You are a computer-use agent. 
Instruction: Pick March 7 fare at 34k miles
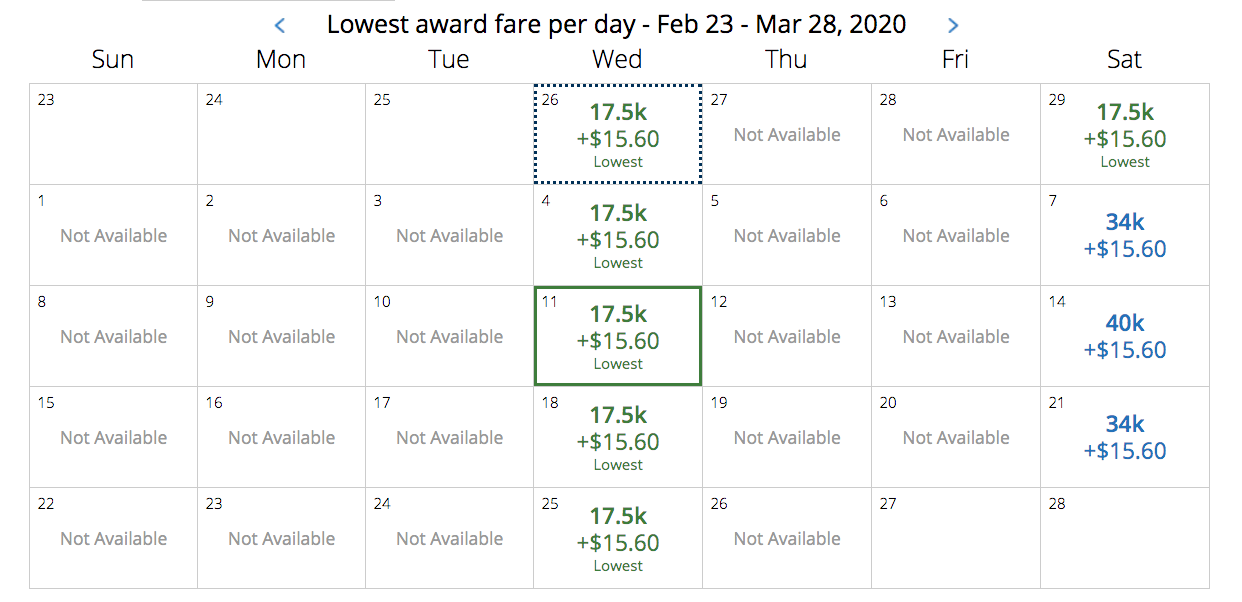[1125, 236]
